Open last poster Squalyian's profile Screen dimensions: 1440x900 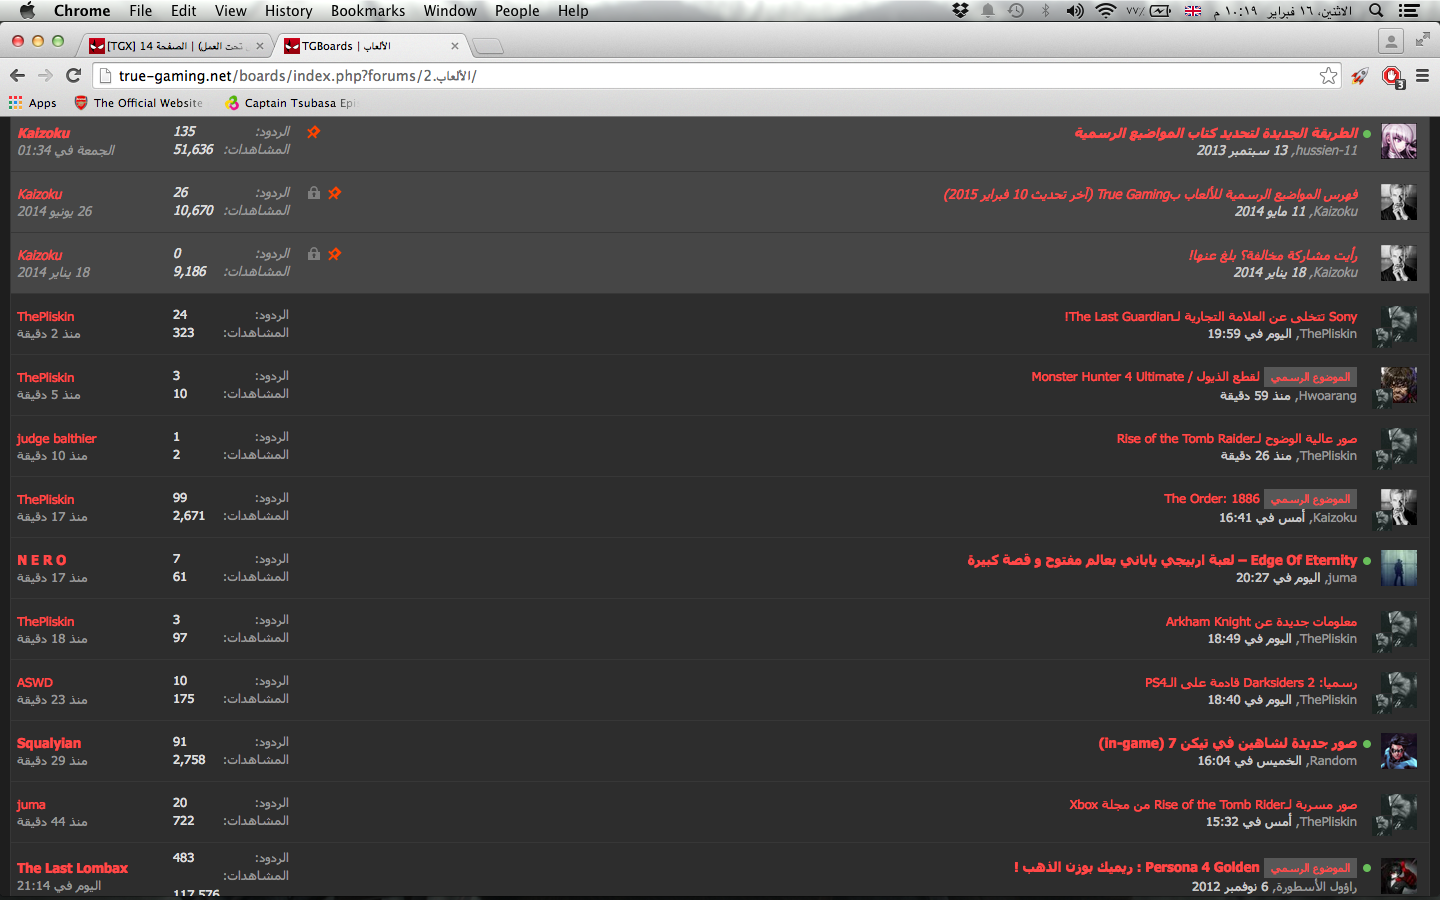(49, 743)
